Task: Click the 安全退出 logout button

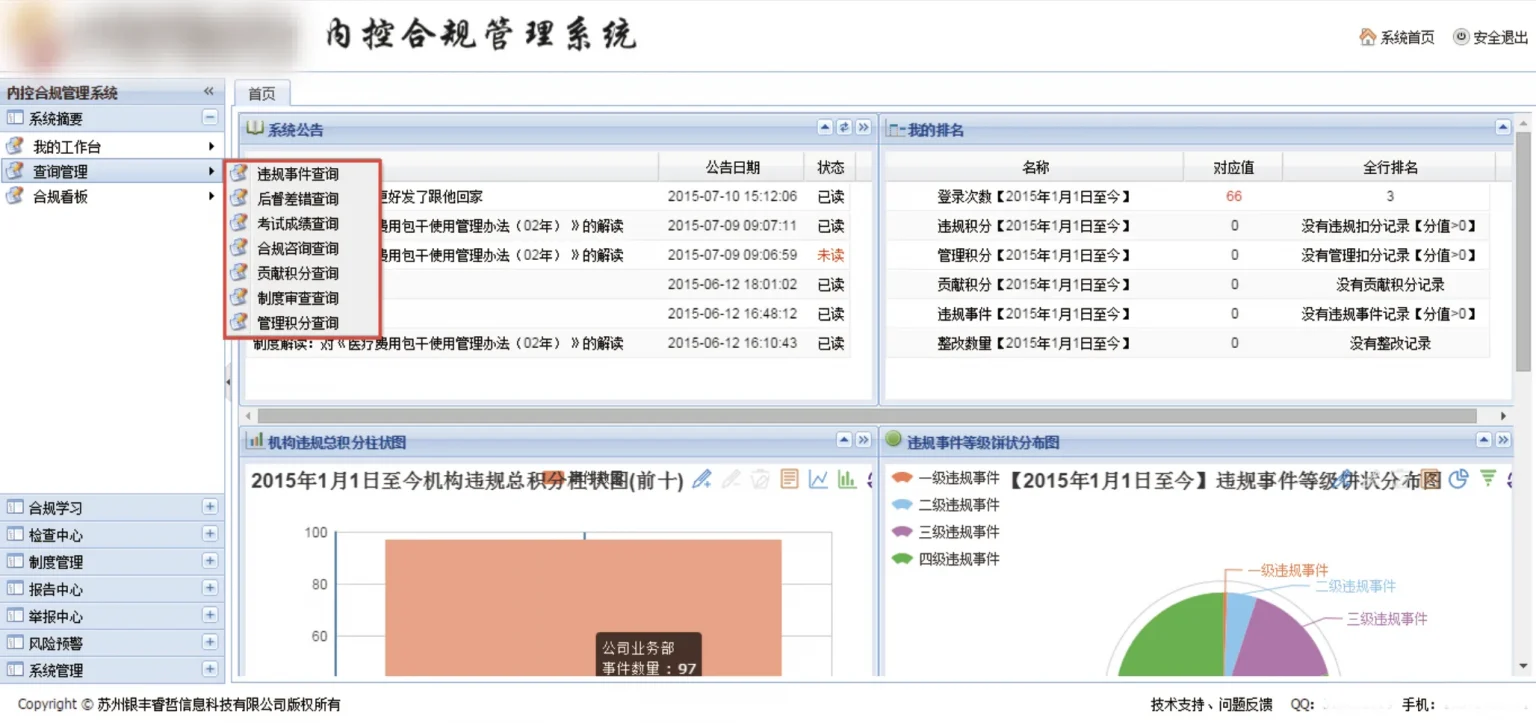Action: pyautogui.click(x=1490, y=37)
